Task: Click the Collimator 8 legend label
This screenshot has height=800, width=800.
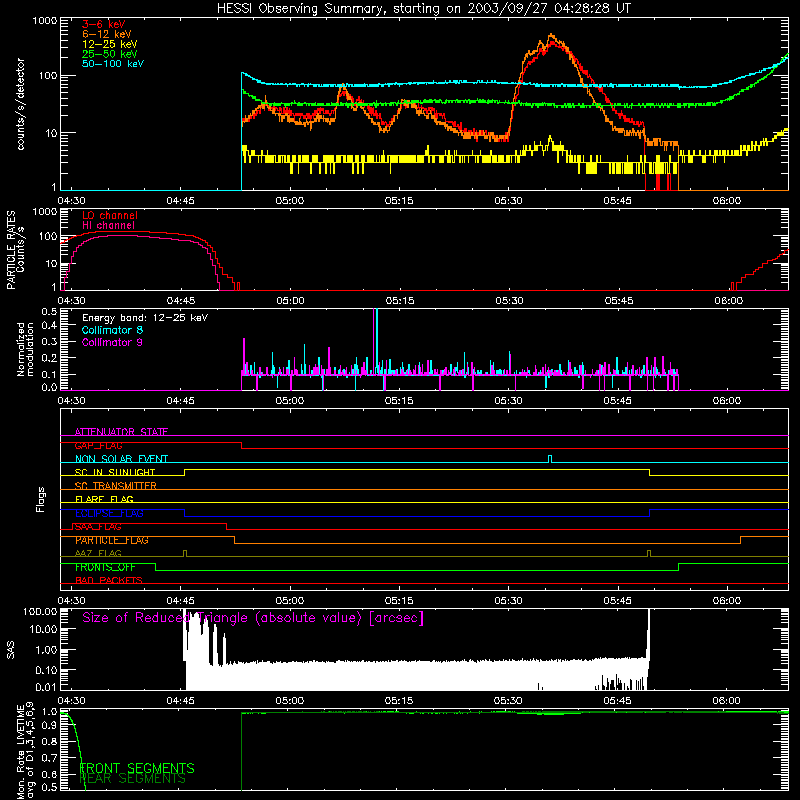Action: tap(112, 330)
